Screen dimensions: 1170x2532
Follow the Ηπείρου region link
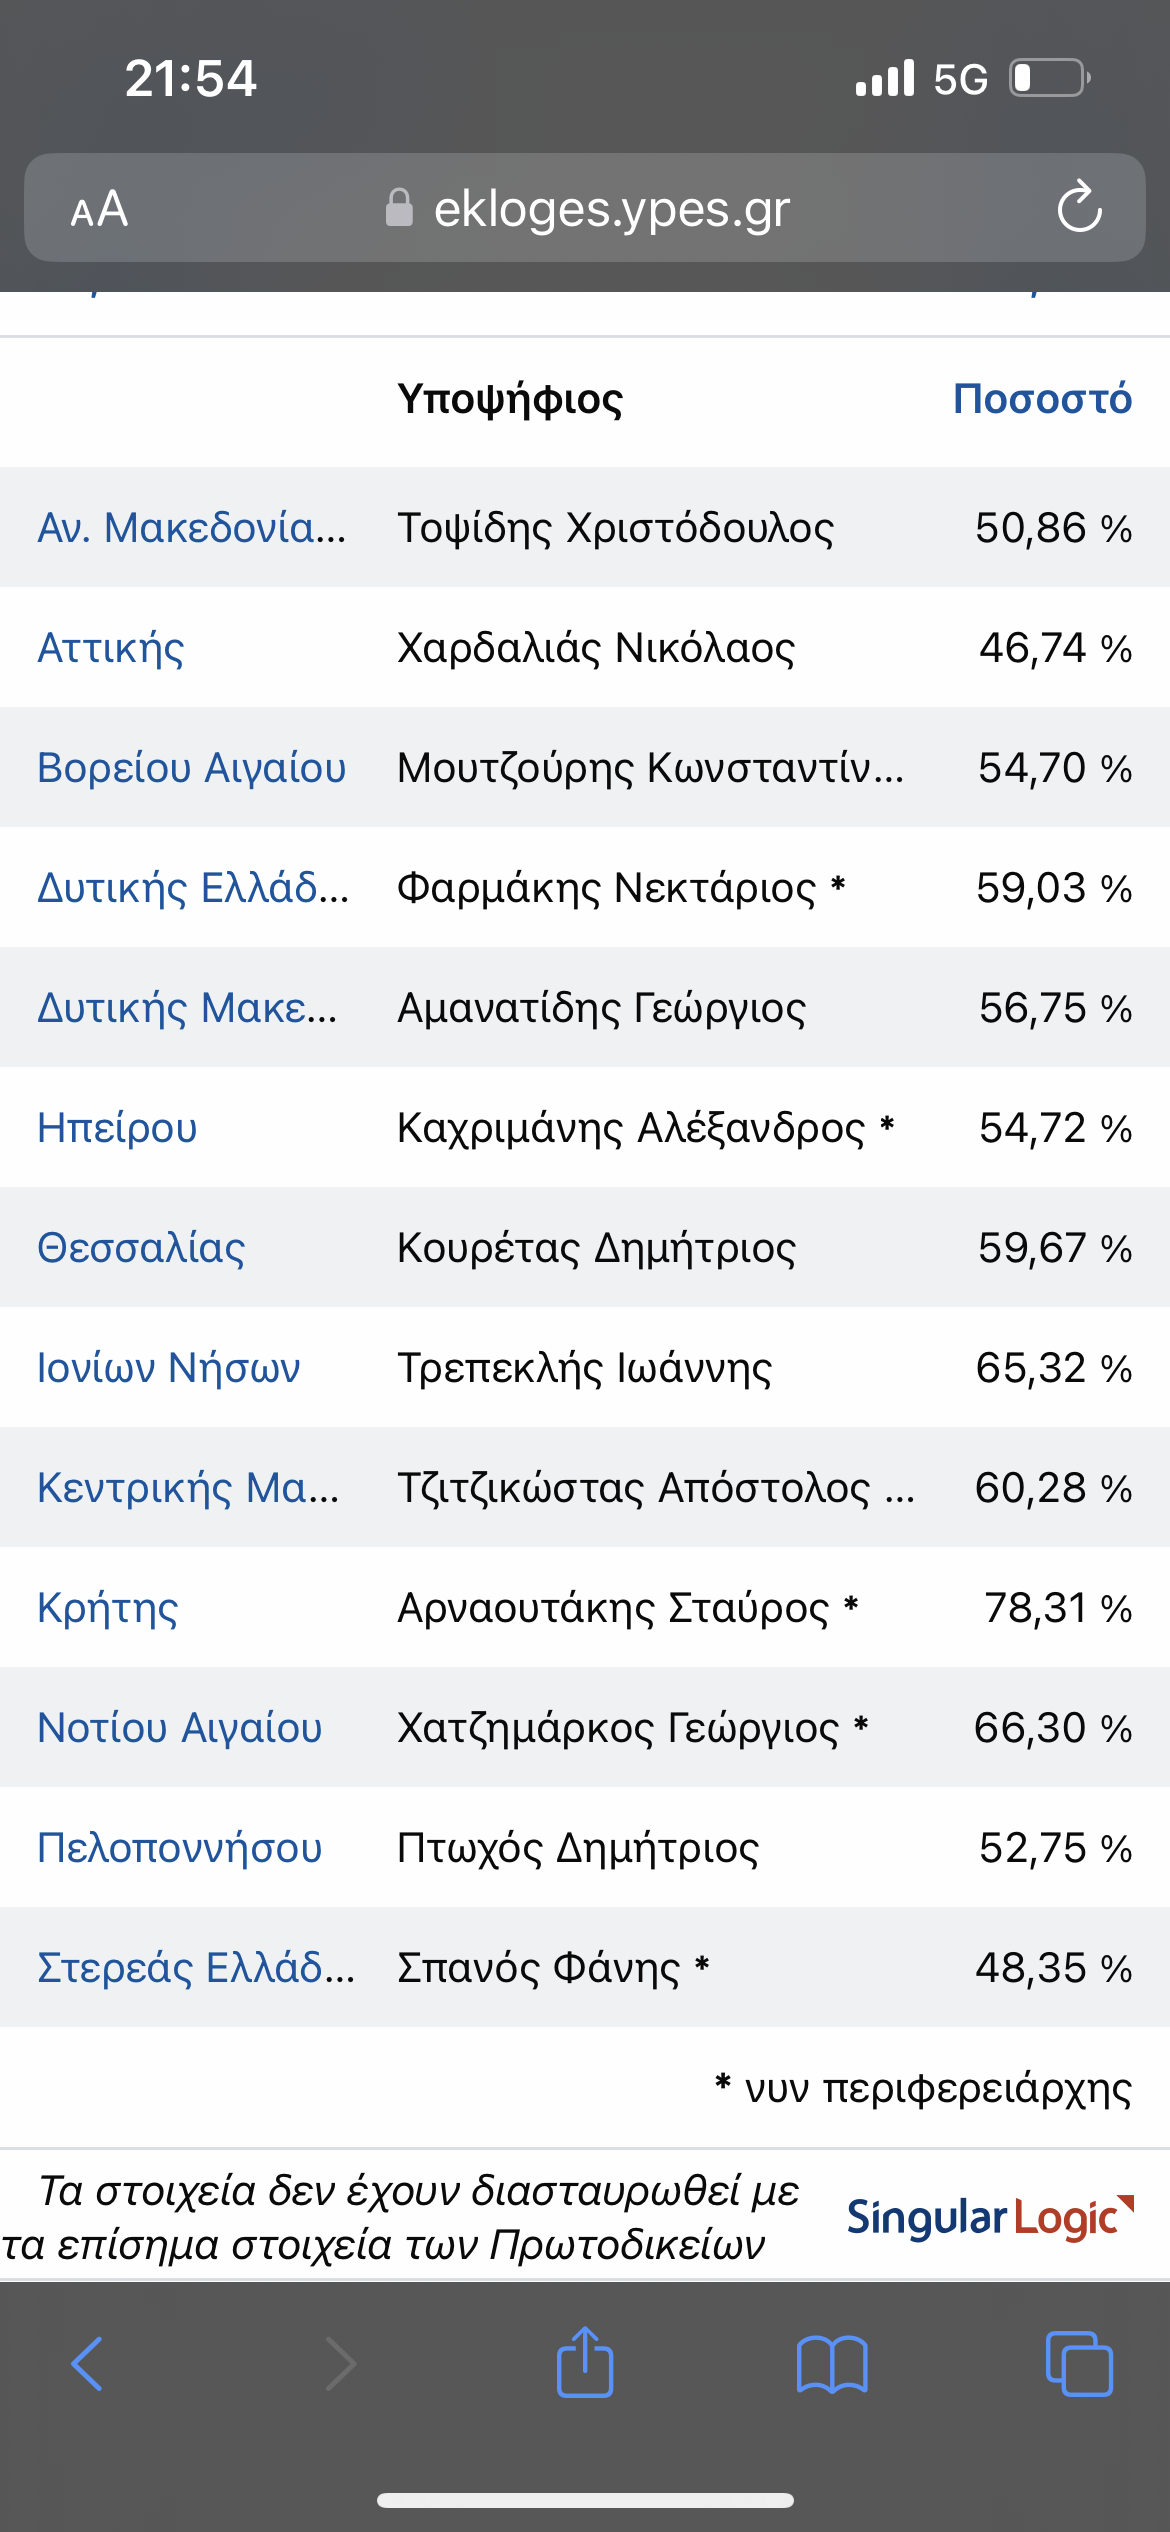117,1128
